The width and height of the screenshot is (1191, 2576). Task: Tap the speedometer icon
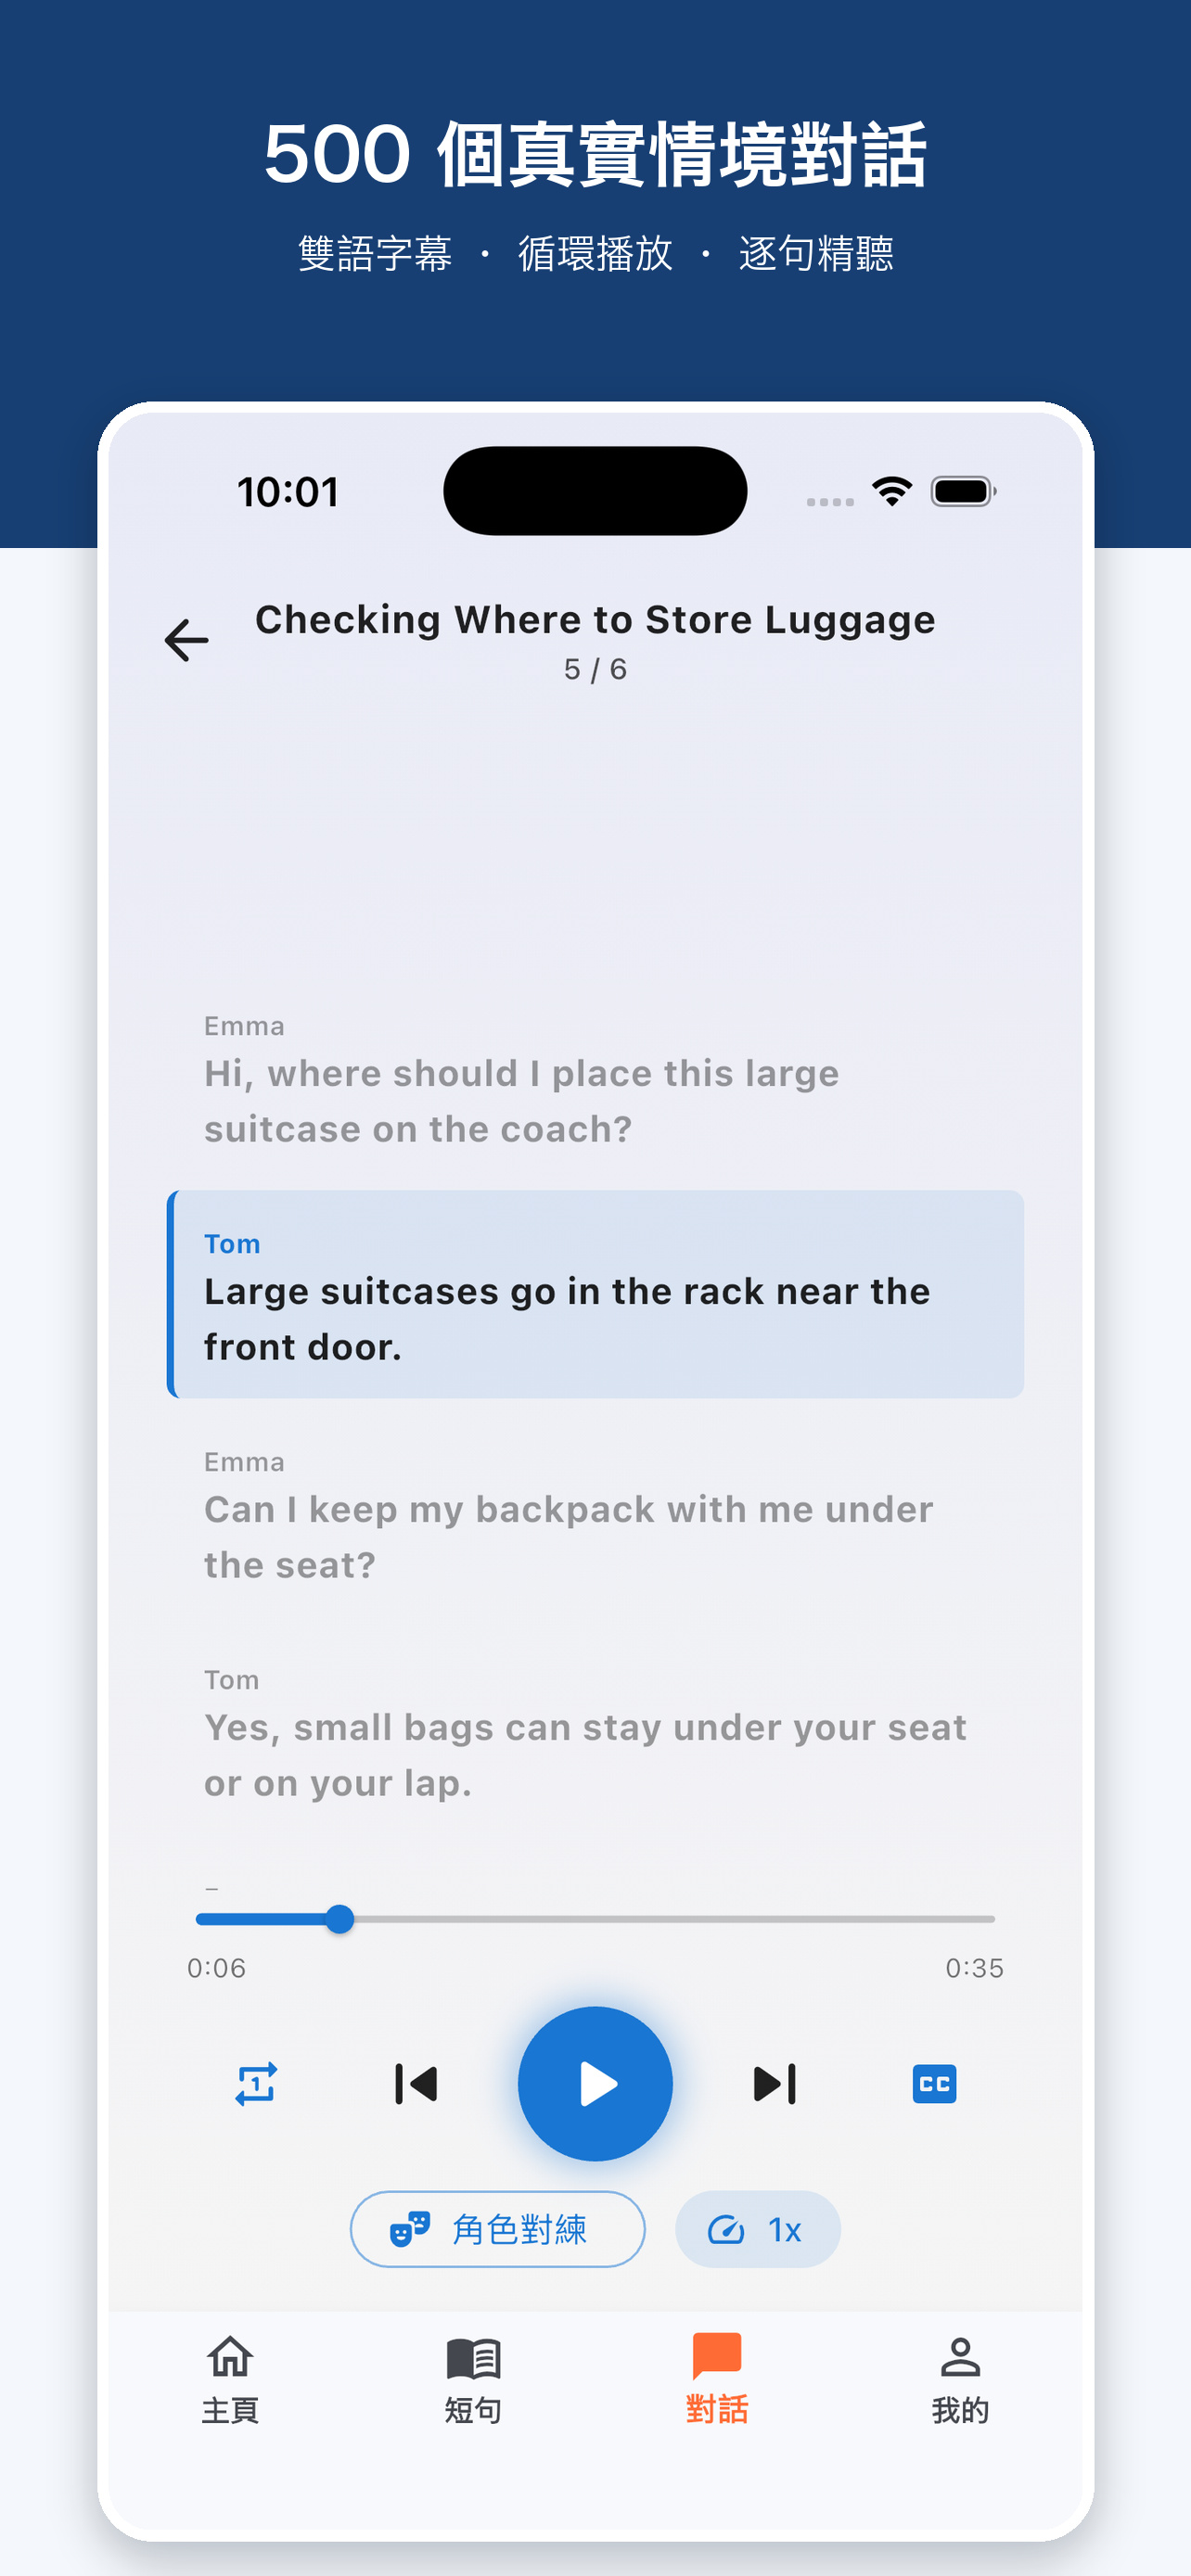pos(726,2229)
